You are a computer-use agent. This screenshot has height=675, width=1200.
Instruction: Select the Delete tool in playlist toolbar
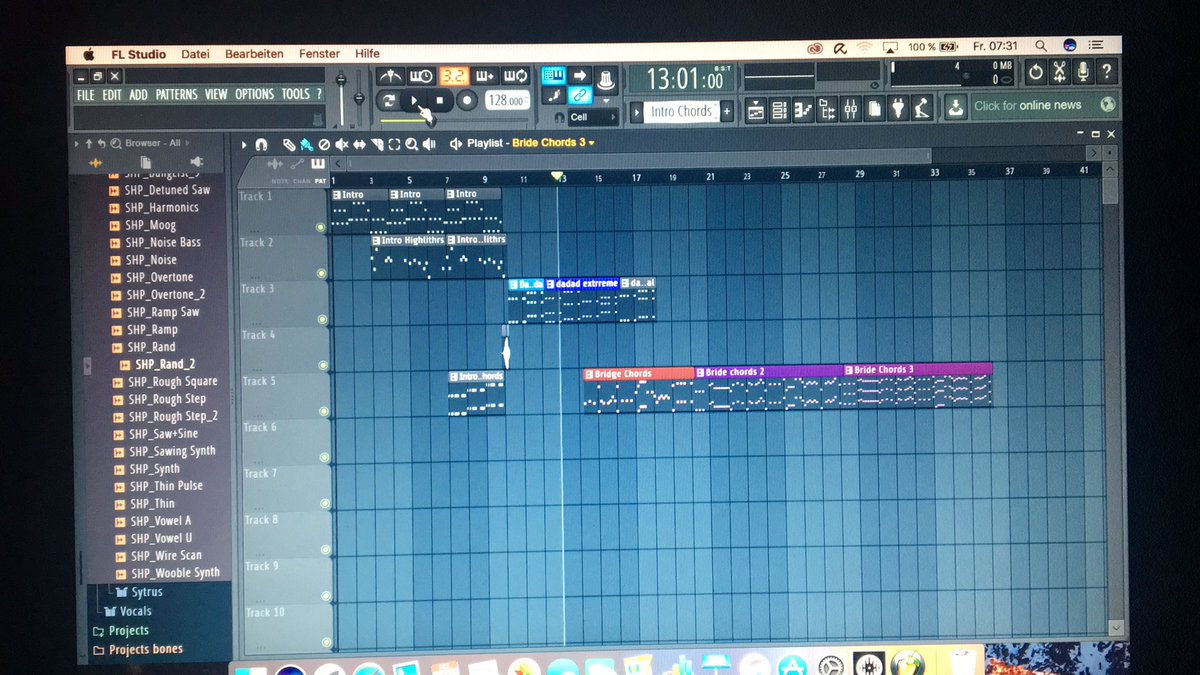click(324, 145)
